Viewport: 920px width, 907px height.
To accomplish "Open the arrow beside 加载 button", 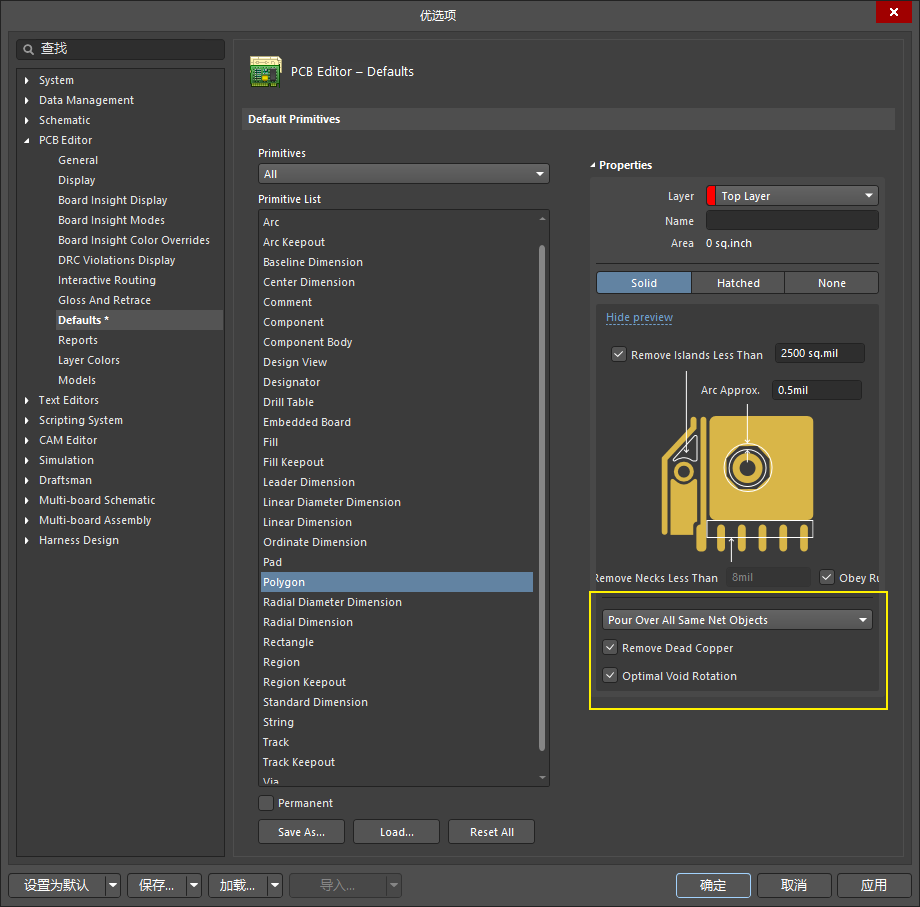I will point(274,885).
